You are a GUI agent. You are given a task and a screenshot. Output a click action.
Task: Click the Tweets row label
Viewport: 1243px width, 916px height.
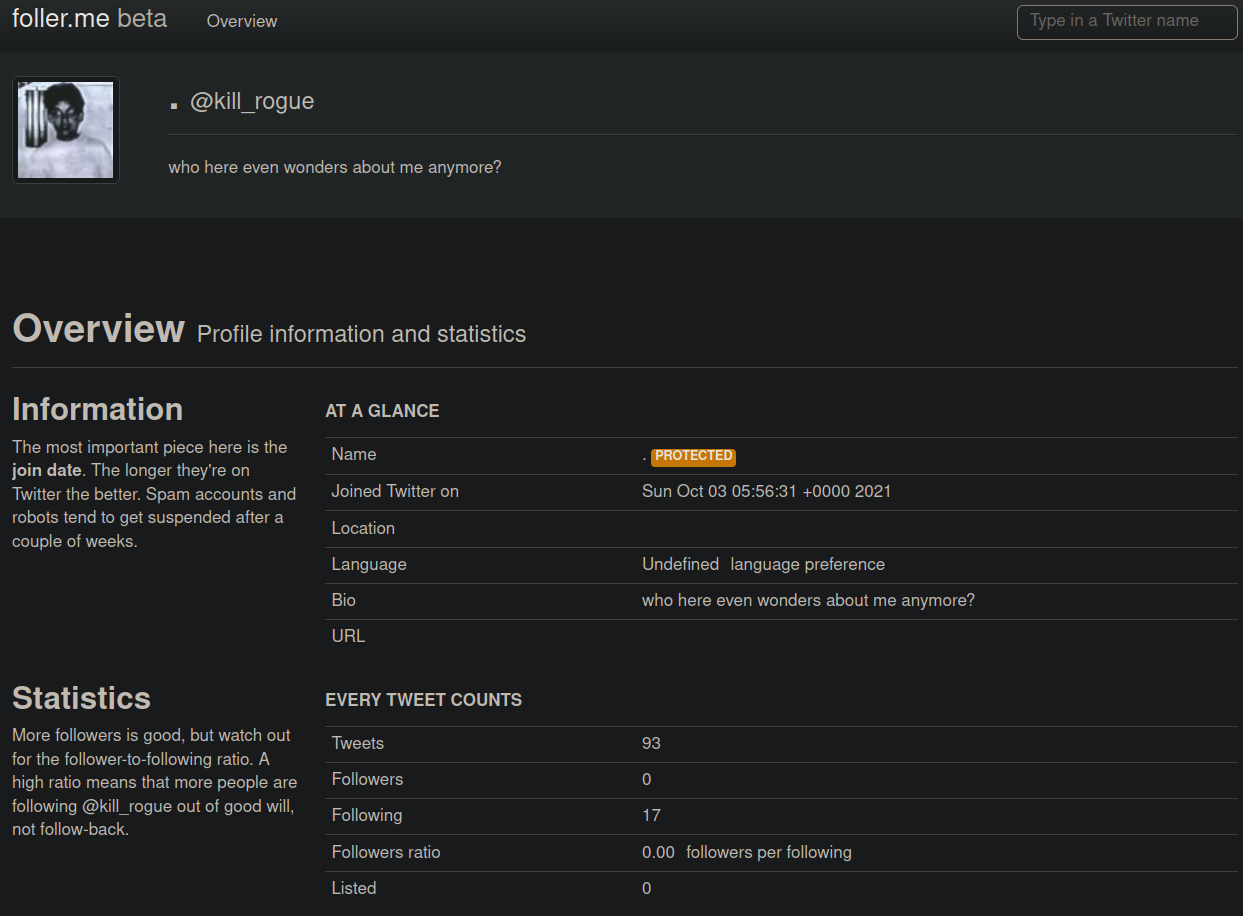point(358,743)
